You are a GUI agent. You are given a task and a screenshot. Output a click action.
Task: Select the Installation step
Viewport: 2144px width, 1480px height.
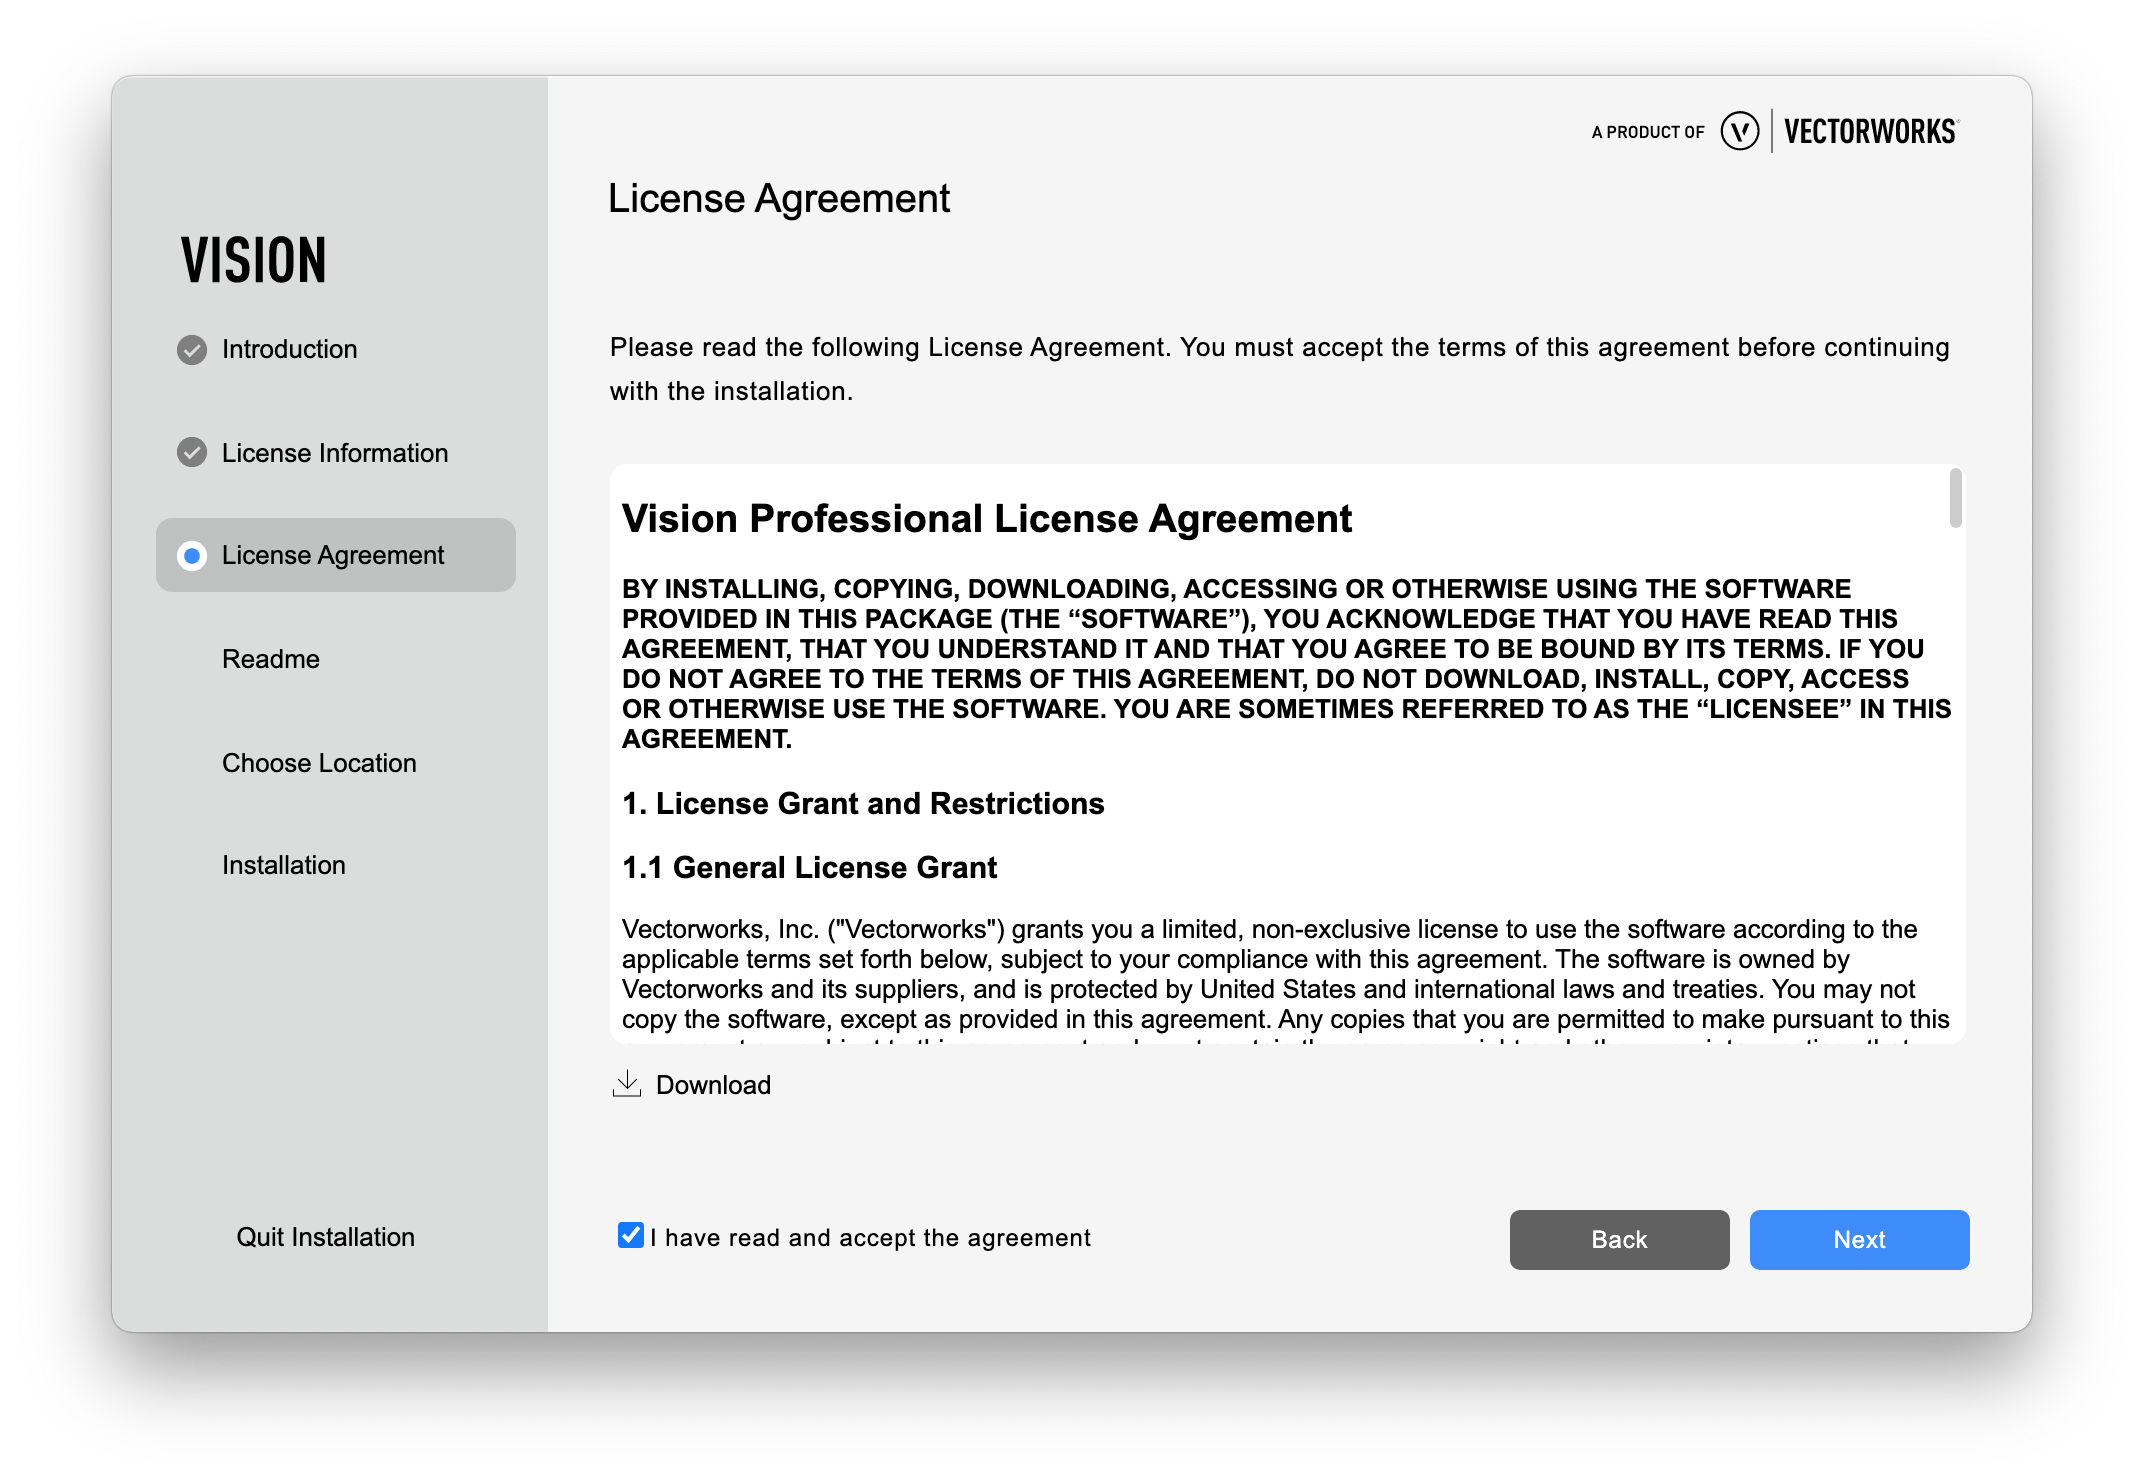[284, 865]
